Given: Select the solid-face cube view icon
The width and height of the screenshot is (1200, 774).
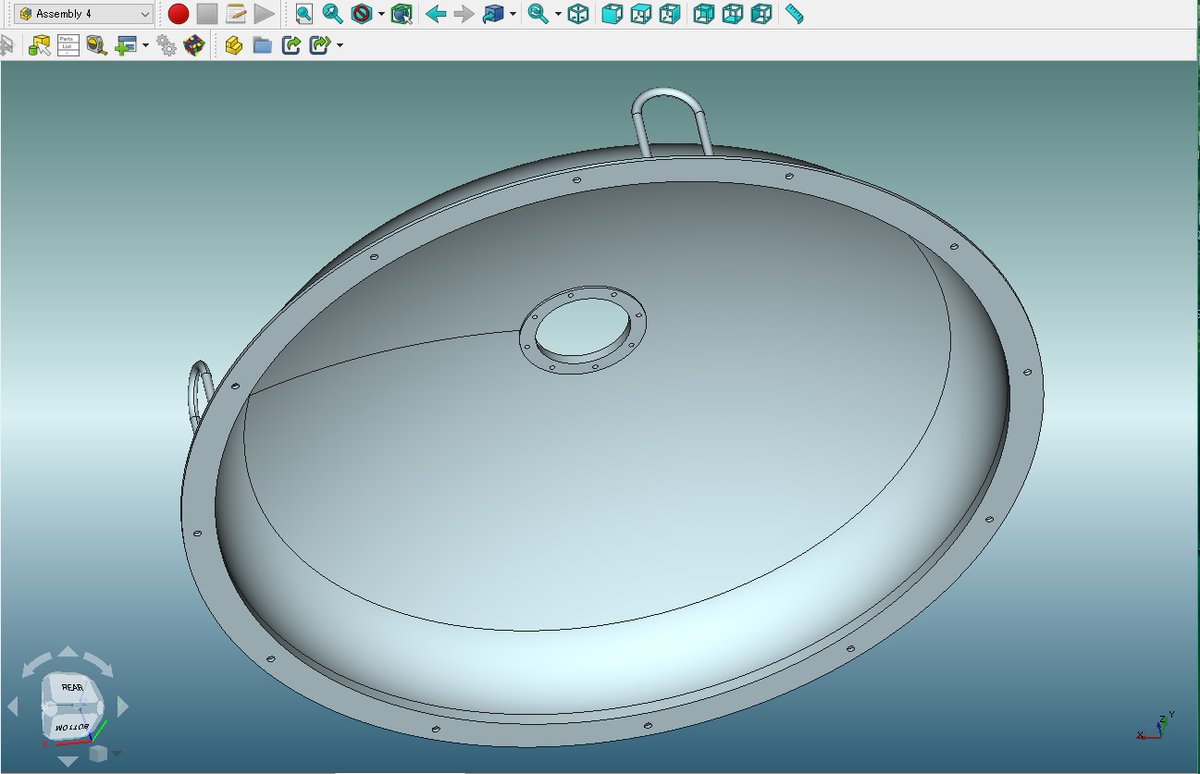Looking at the screenshot, I should [x=612, y=14].
